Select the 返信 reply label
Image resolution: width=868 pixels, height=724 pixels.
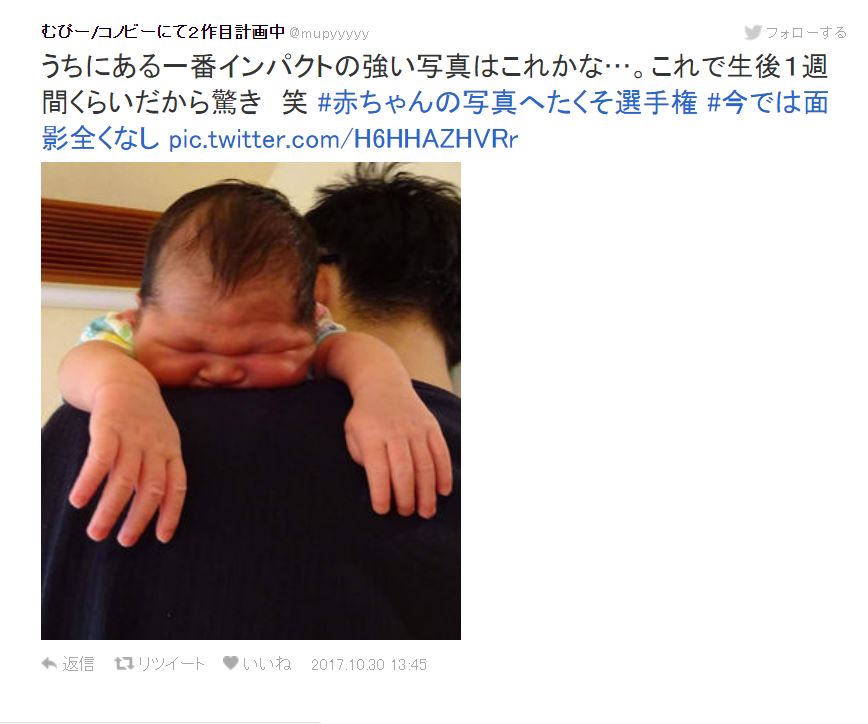click(x=78, y=664)
